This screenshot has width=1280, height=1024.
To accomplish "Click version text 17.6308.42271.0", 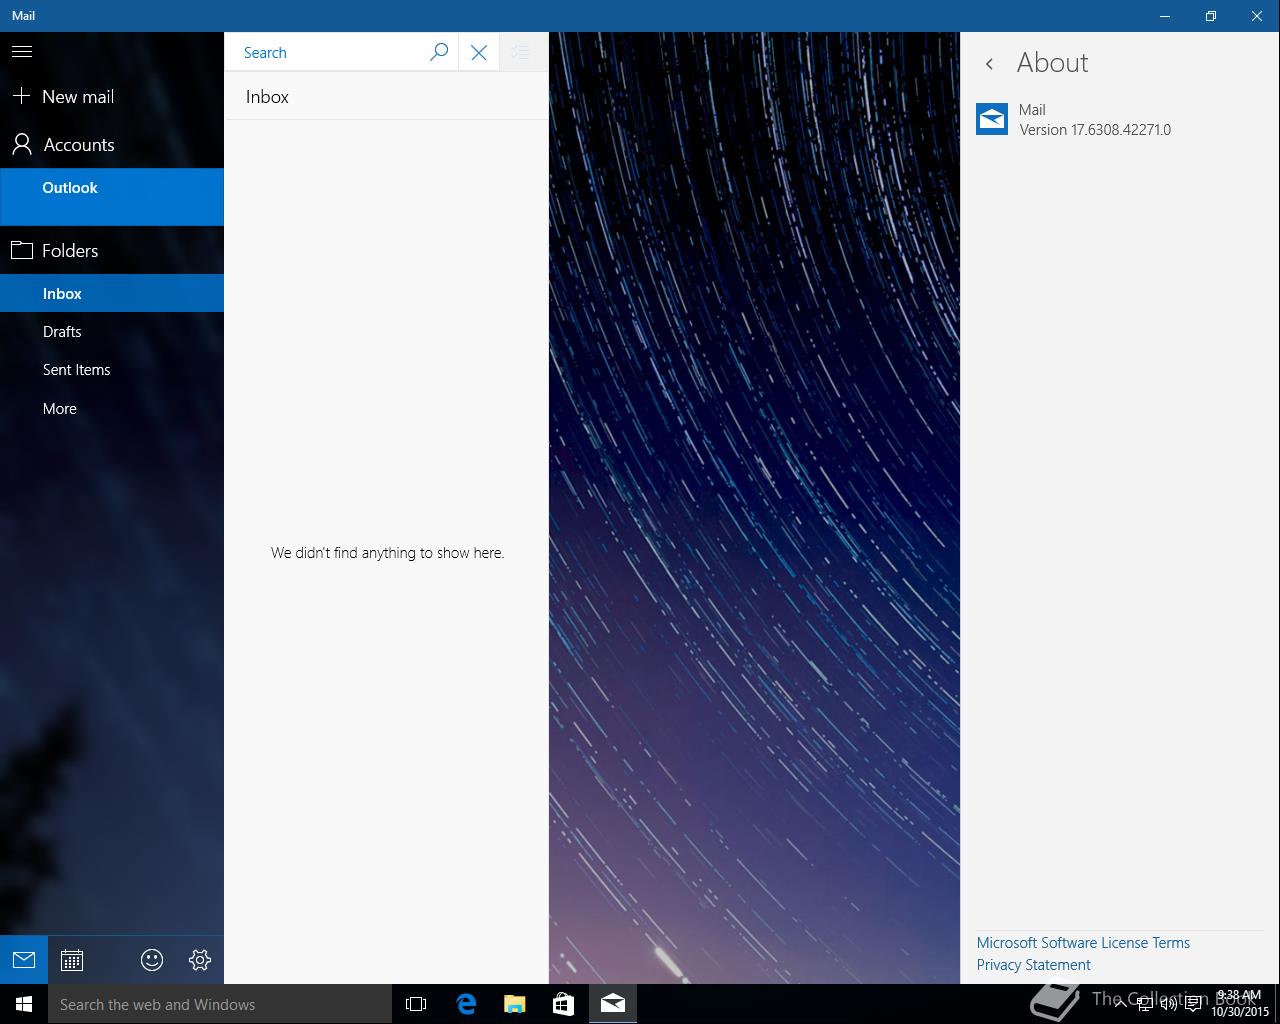I will pos(1095,130).
